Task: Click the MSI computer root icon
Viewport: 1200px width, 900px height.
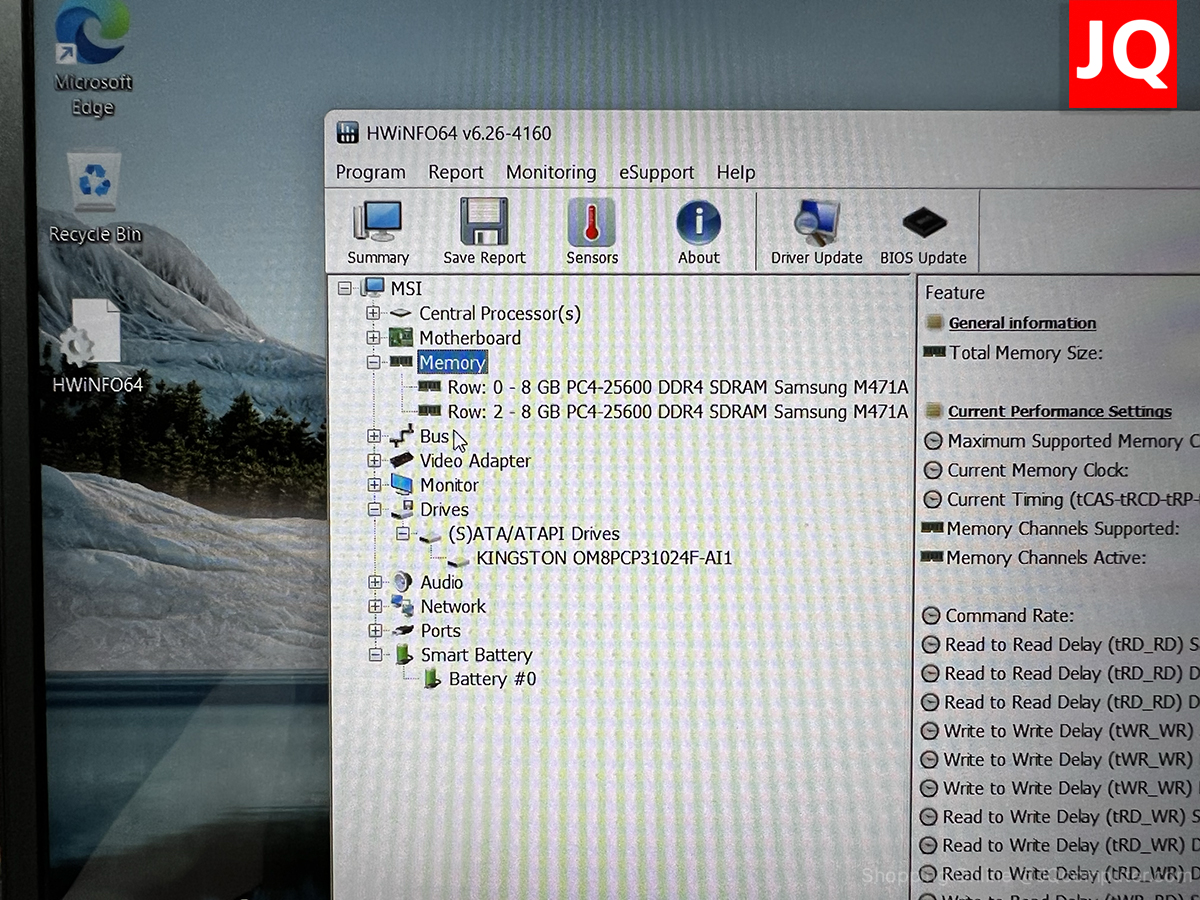Action: [x=374, y=288]
